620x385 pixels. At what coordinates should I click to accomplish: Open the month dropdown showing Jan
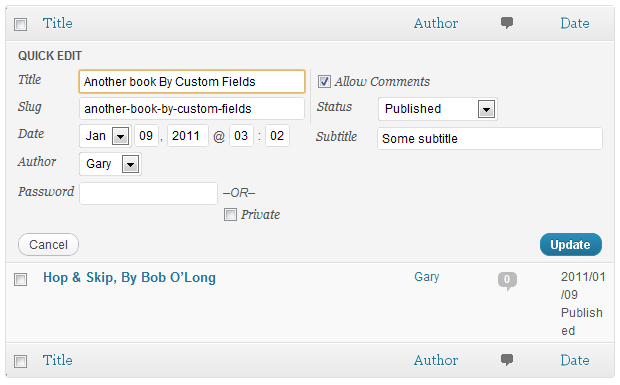105,136
